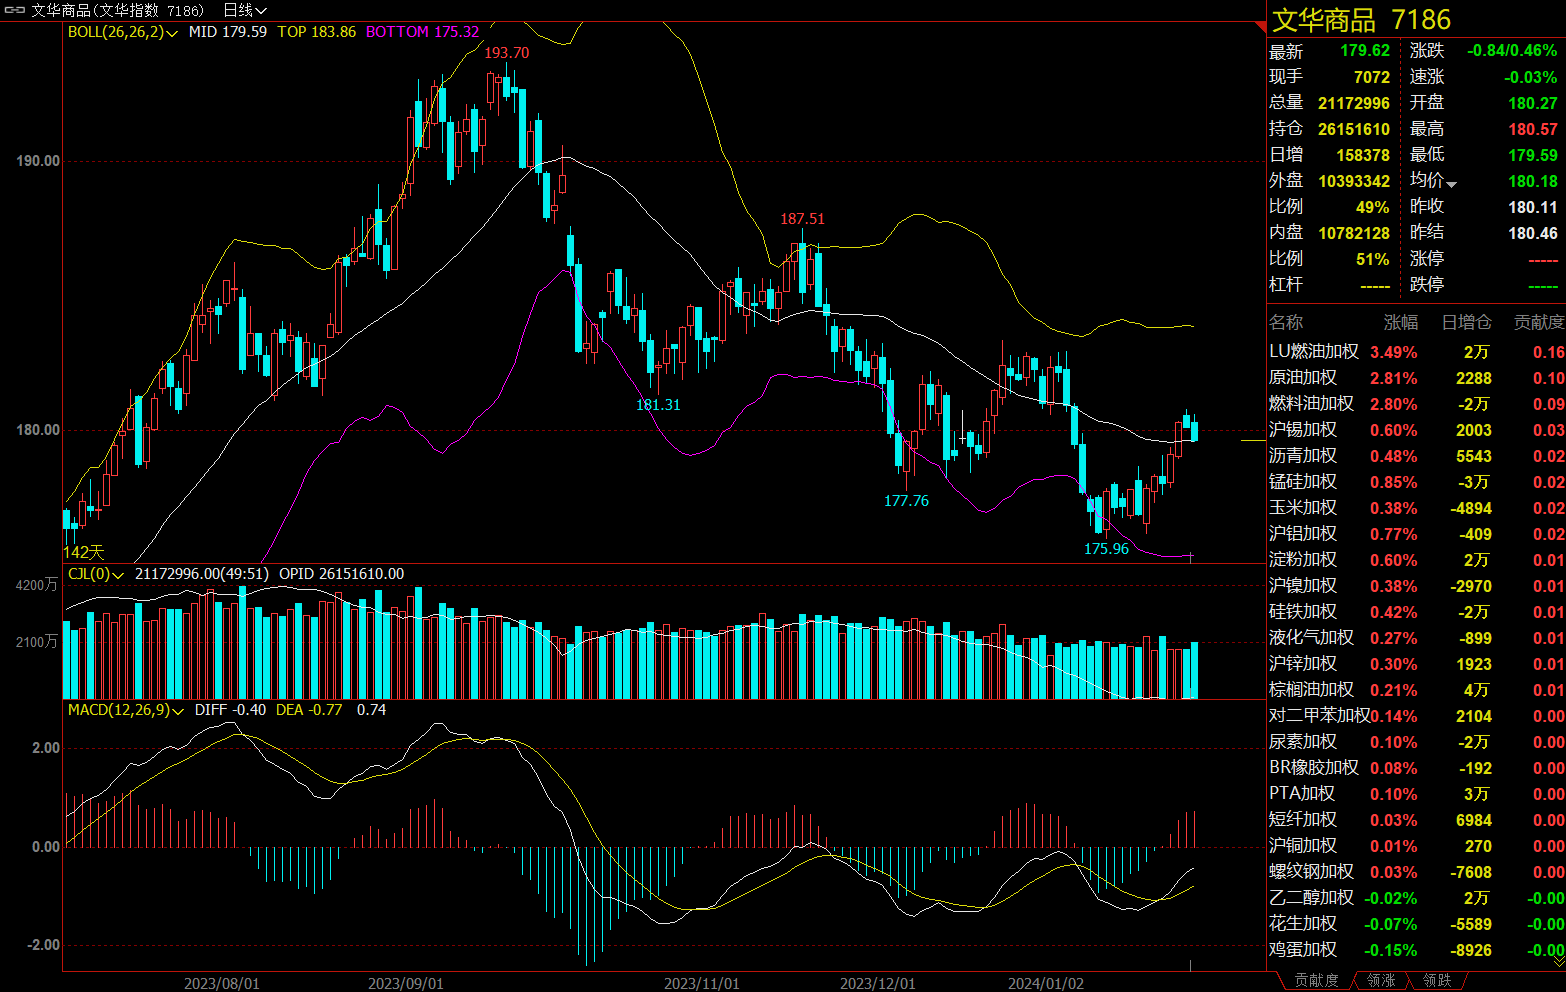Select the 锰硅加权 row
The image size is (1566, 992).
coord(1416,482)
